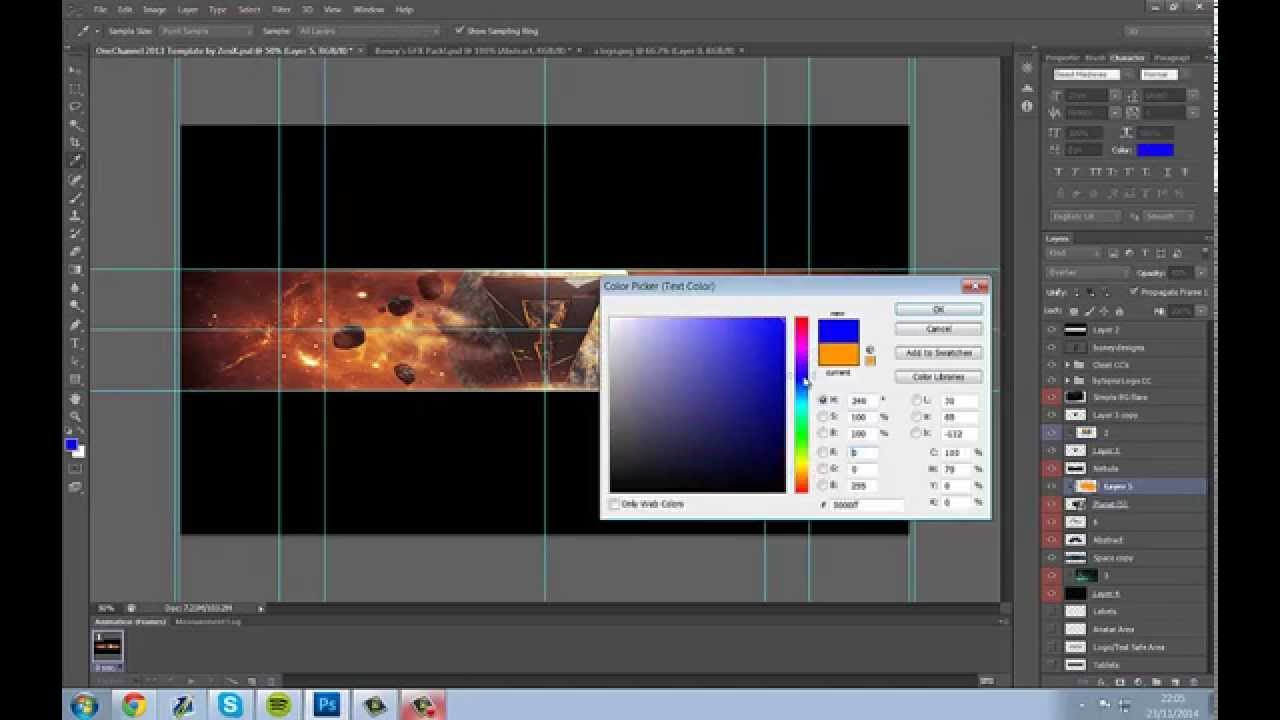
Task: Create a new group folder icon
Action: 1156,682
